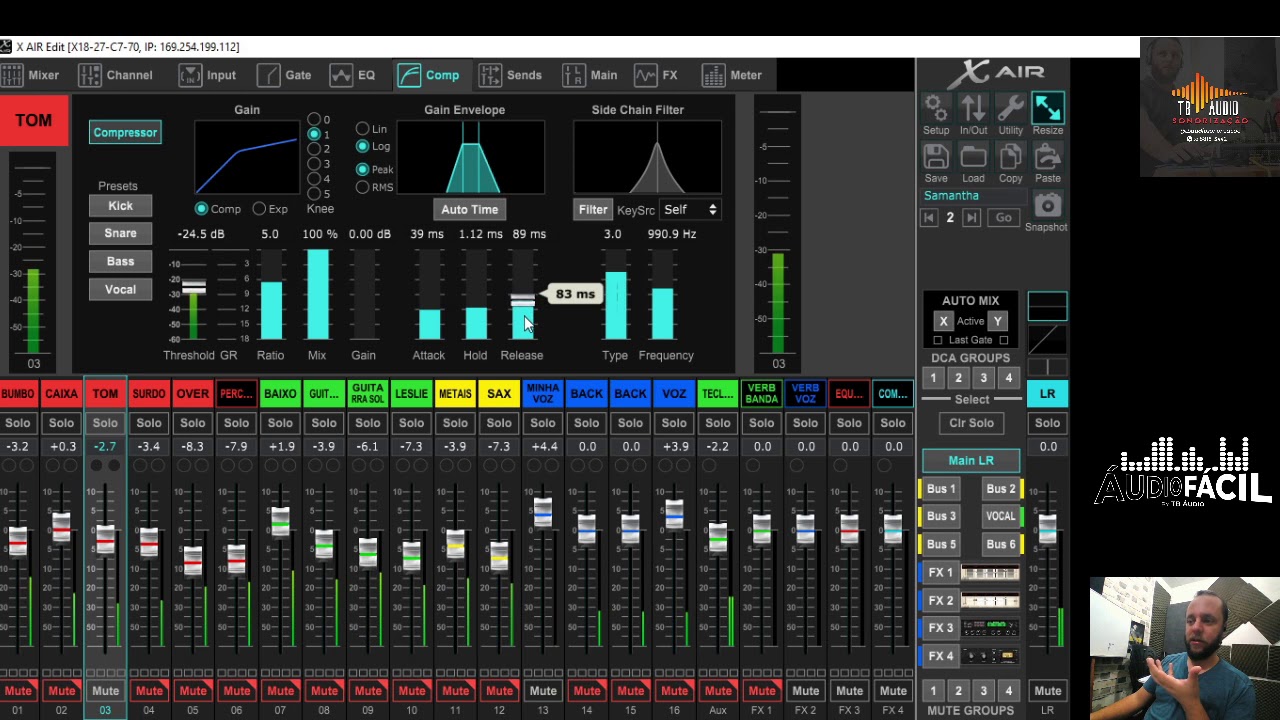Click the Threshold slider handle
This screenshot has height=720, width=1280.
coord(193,287)
